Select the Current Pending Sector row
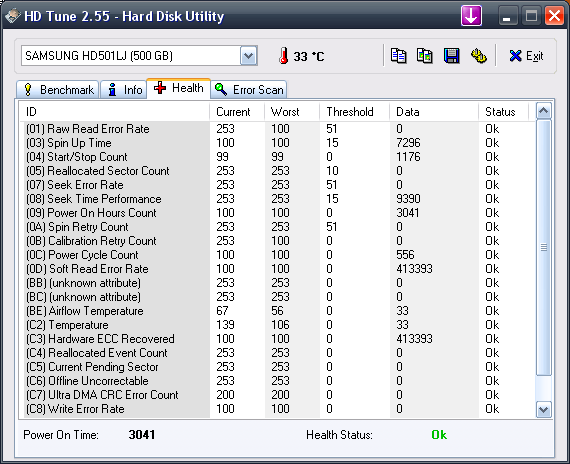Viewport: 570px width, 464px height. 277,367
